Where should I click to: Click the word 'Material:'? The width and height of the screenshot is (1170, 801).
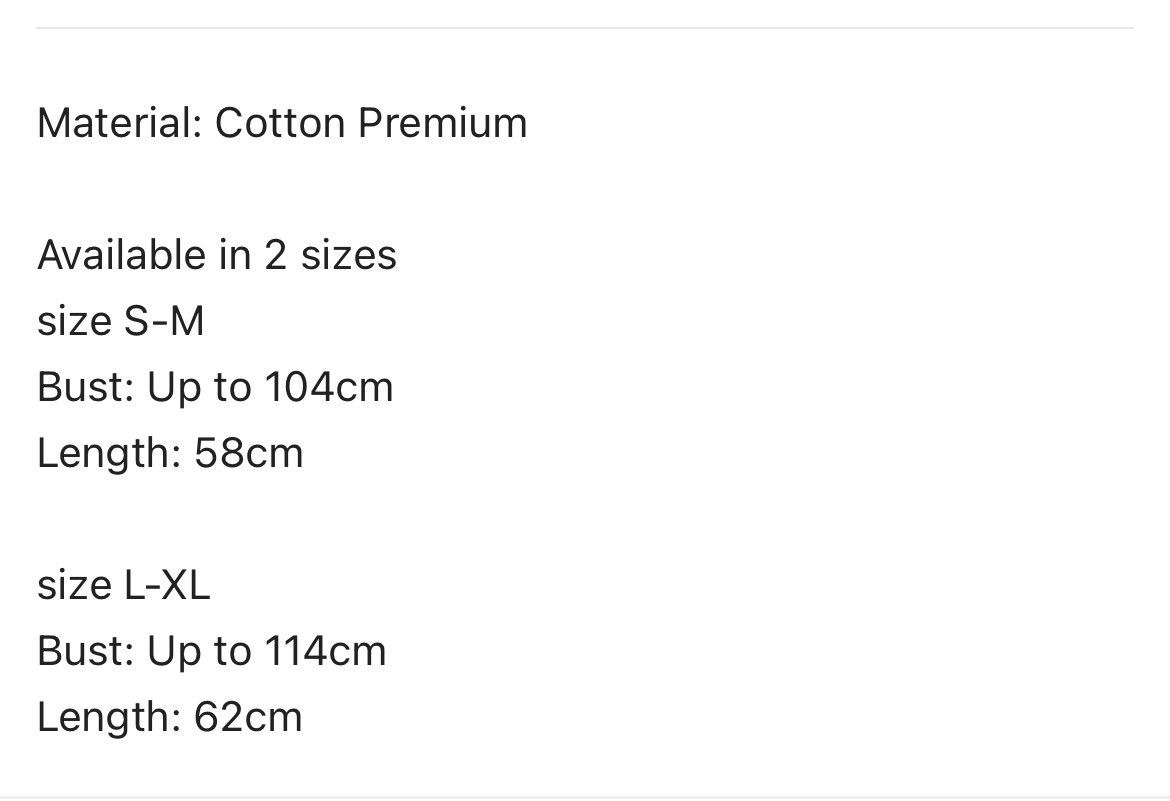pyautogui.click(x=120, y=122)
